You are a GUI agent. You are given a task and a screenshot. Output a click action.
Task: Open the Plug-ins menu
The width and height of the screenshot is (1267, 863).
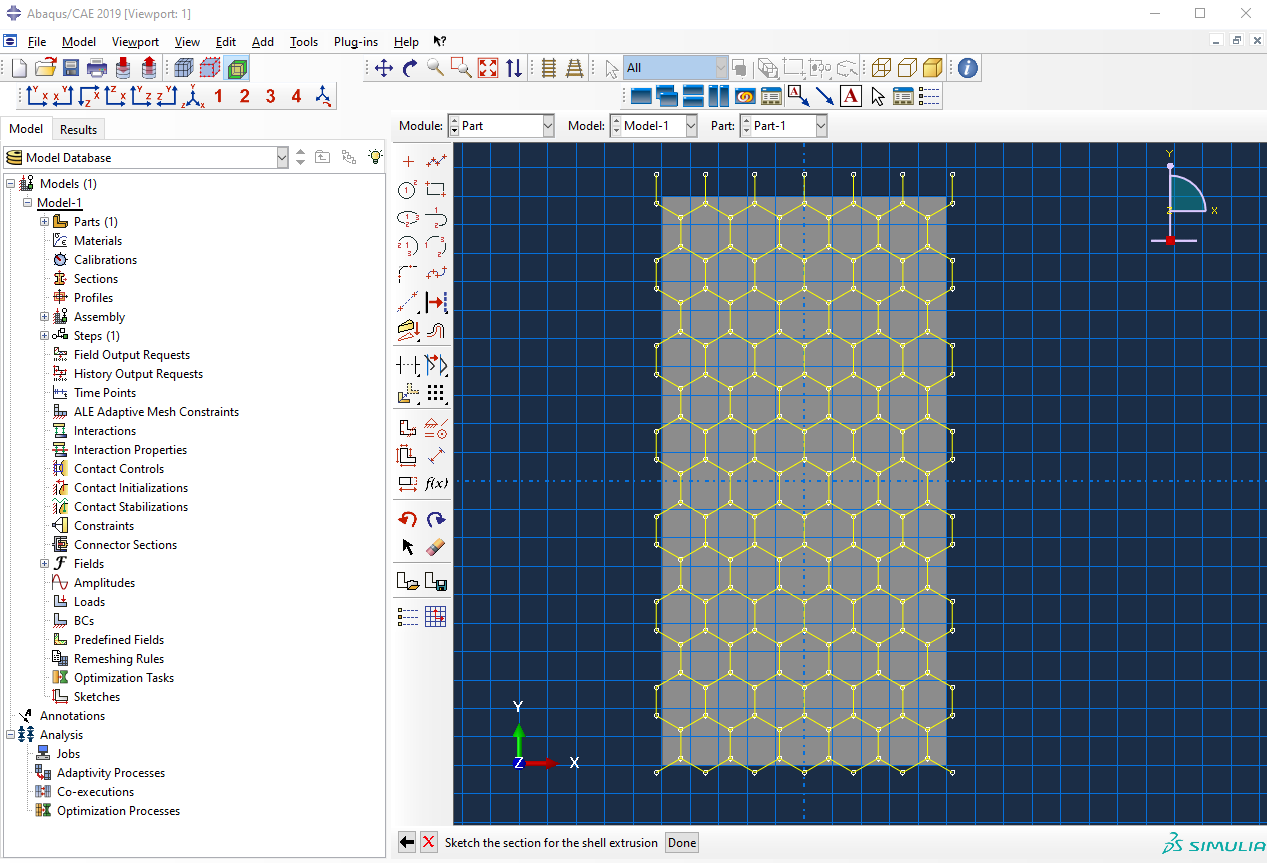[356, 42]
